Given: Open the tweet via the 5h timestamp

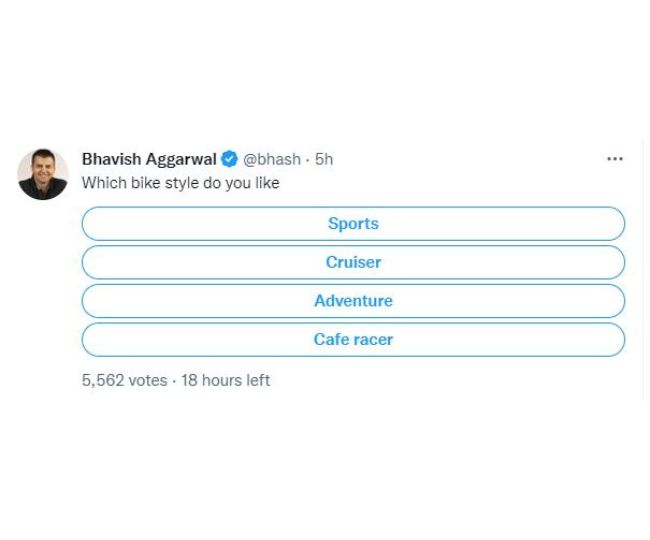Looking at the screenshot, I should (324, 159).
